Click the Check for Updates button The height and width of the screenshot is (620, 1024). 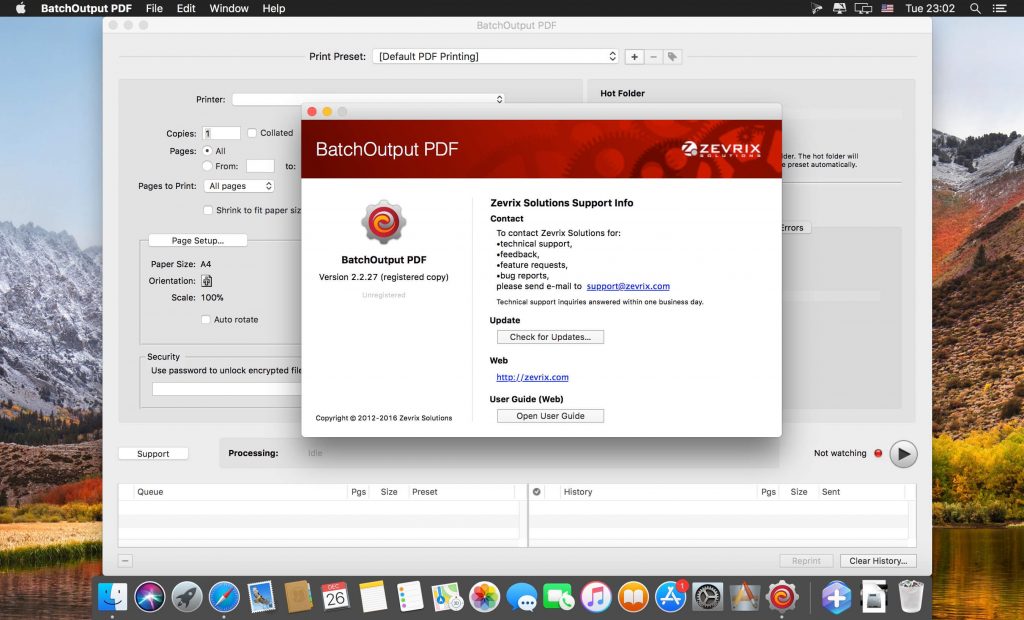(550, 337)
